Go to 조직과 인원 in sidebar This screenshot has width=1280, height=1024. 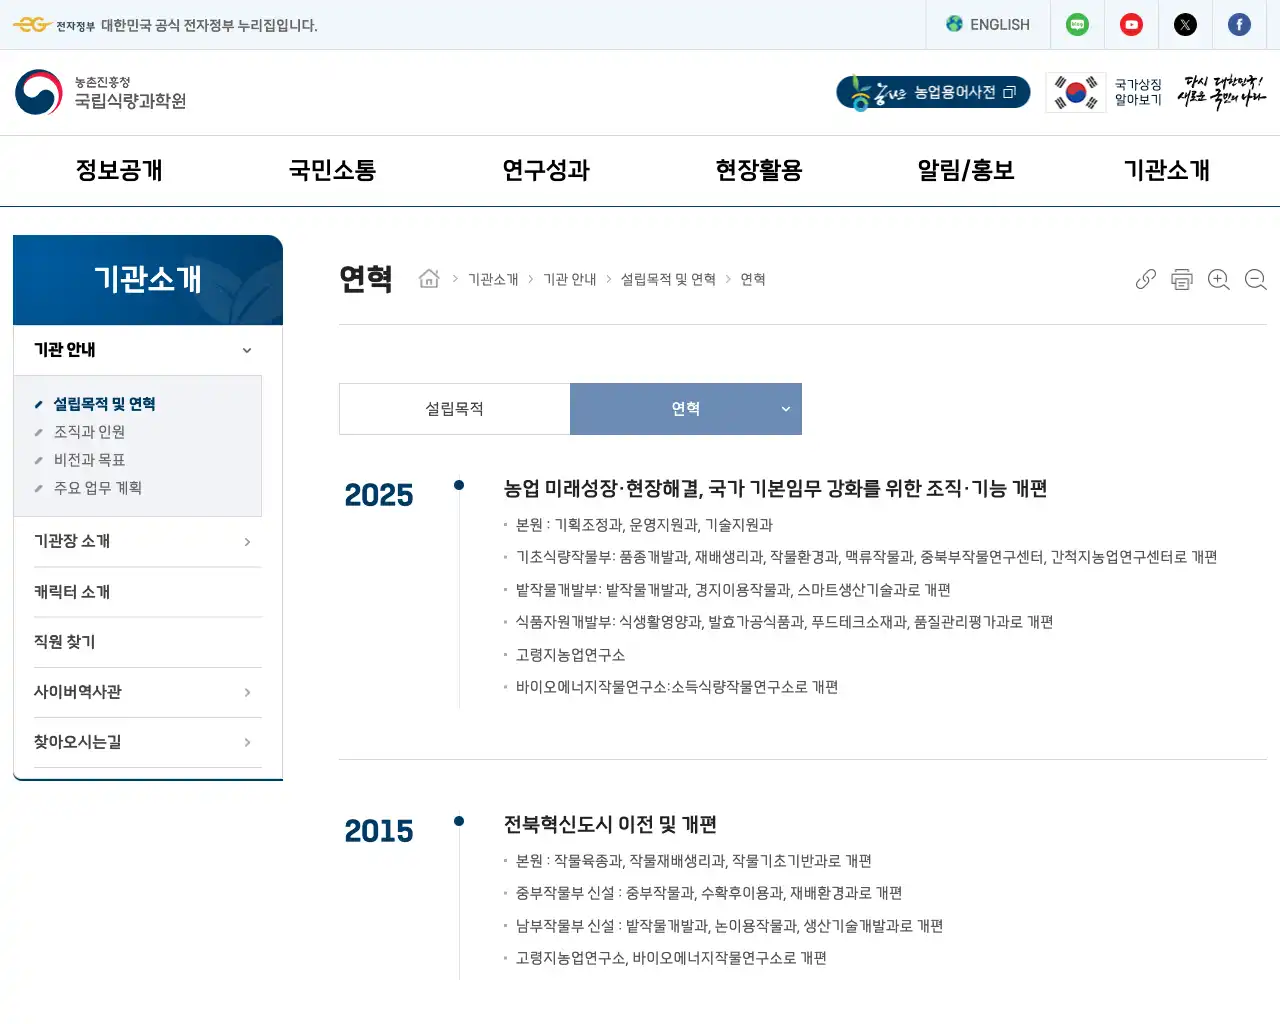click(x=89, y=432)
